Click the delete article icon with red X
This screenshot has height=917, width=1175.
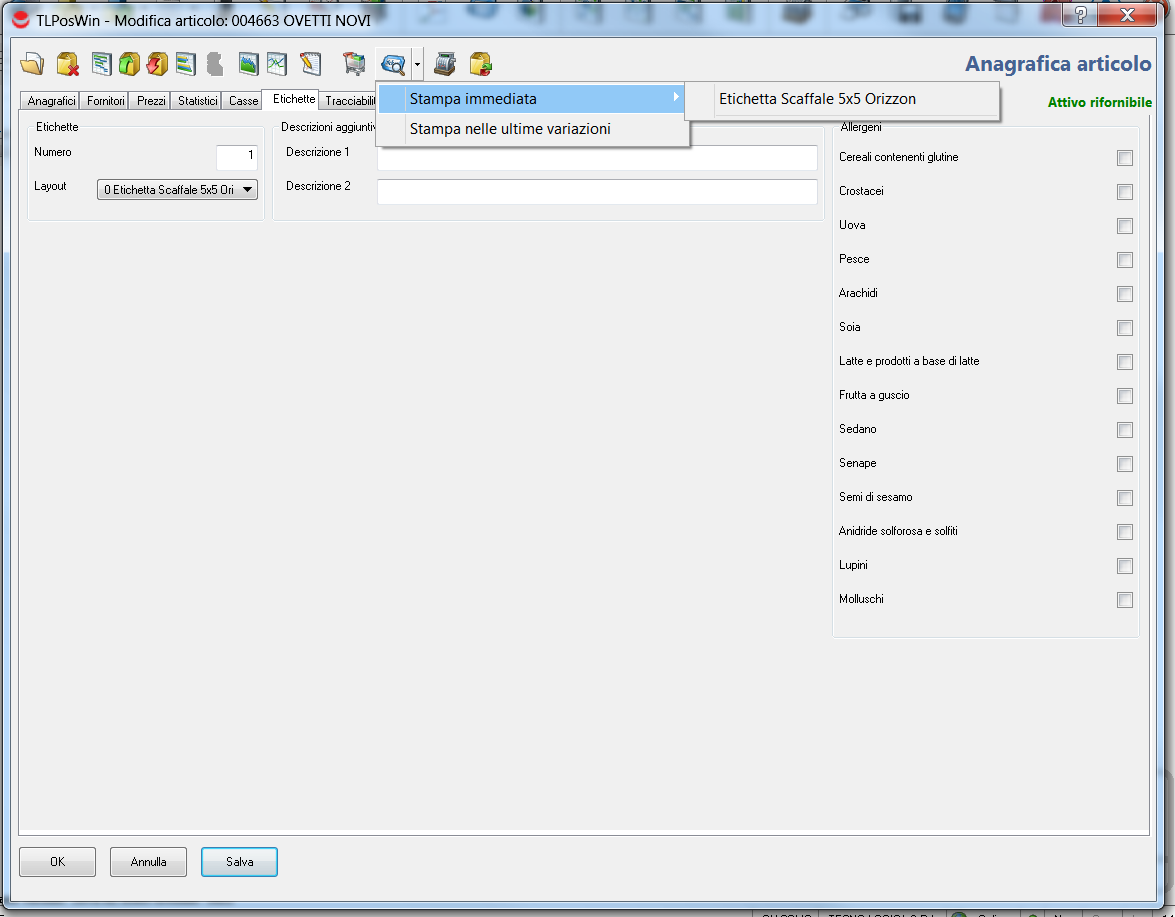tap(67, 65)
